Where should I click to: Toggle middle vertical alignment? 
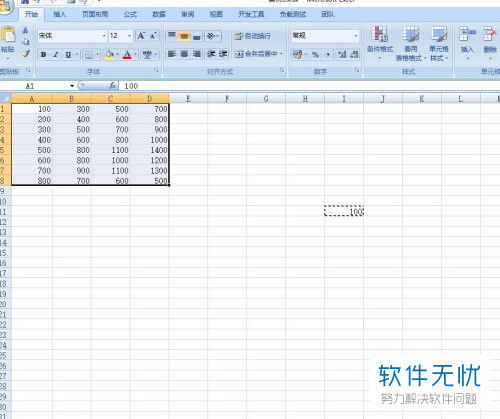click(x=184, y=36)
